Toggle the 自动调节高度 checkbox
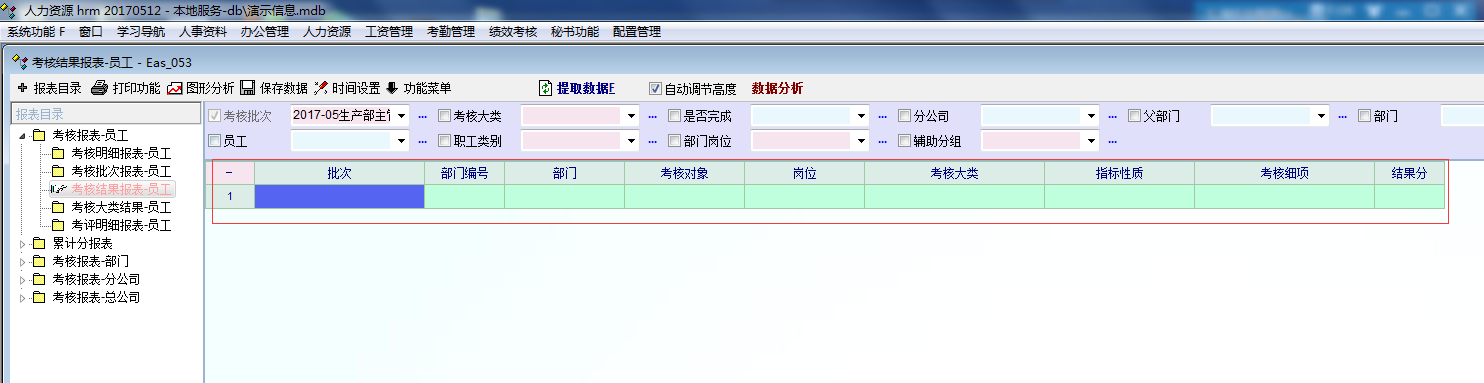1484x383 pixels. point(656,88)
